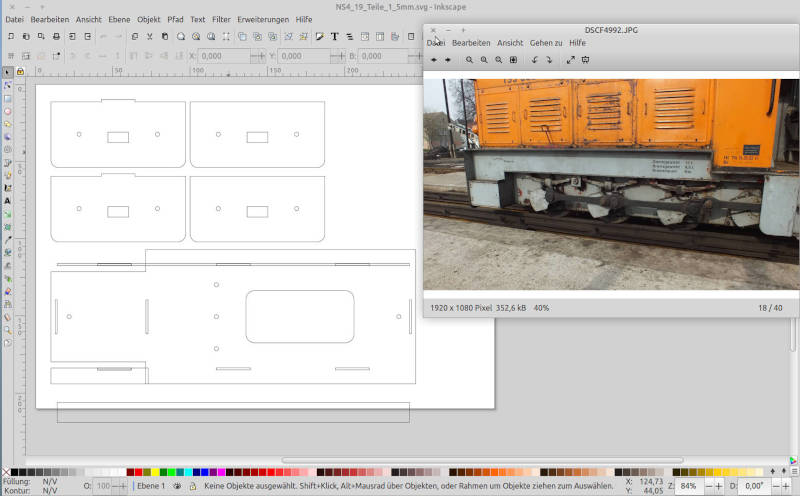Select the Calligraphy pen tool
This screenshot has height=496, width=800.
click(7, 188)
